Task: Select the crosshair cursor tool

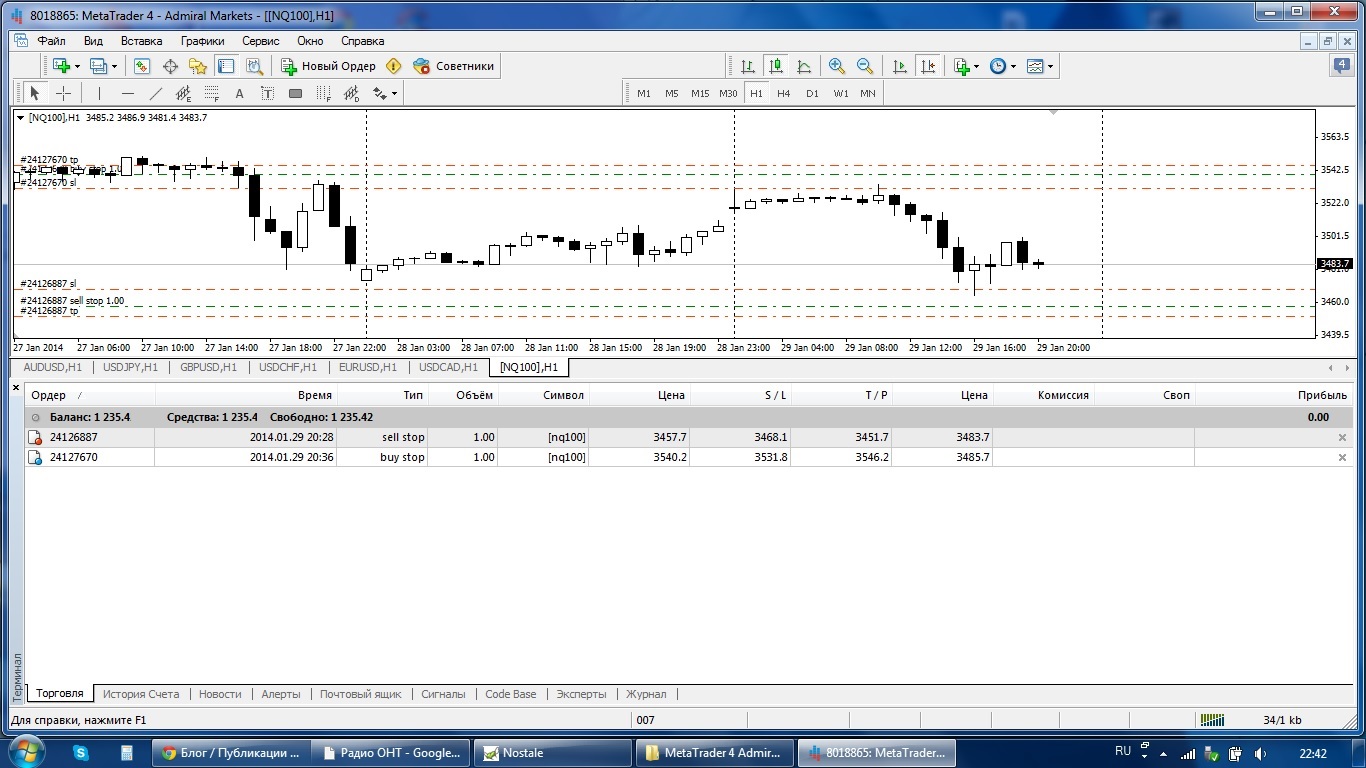Action: (63, 93)
